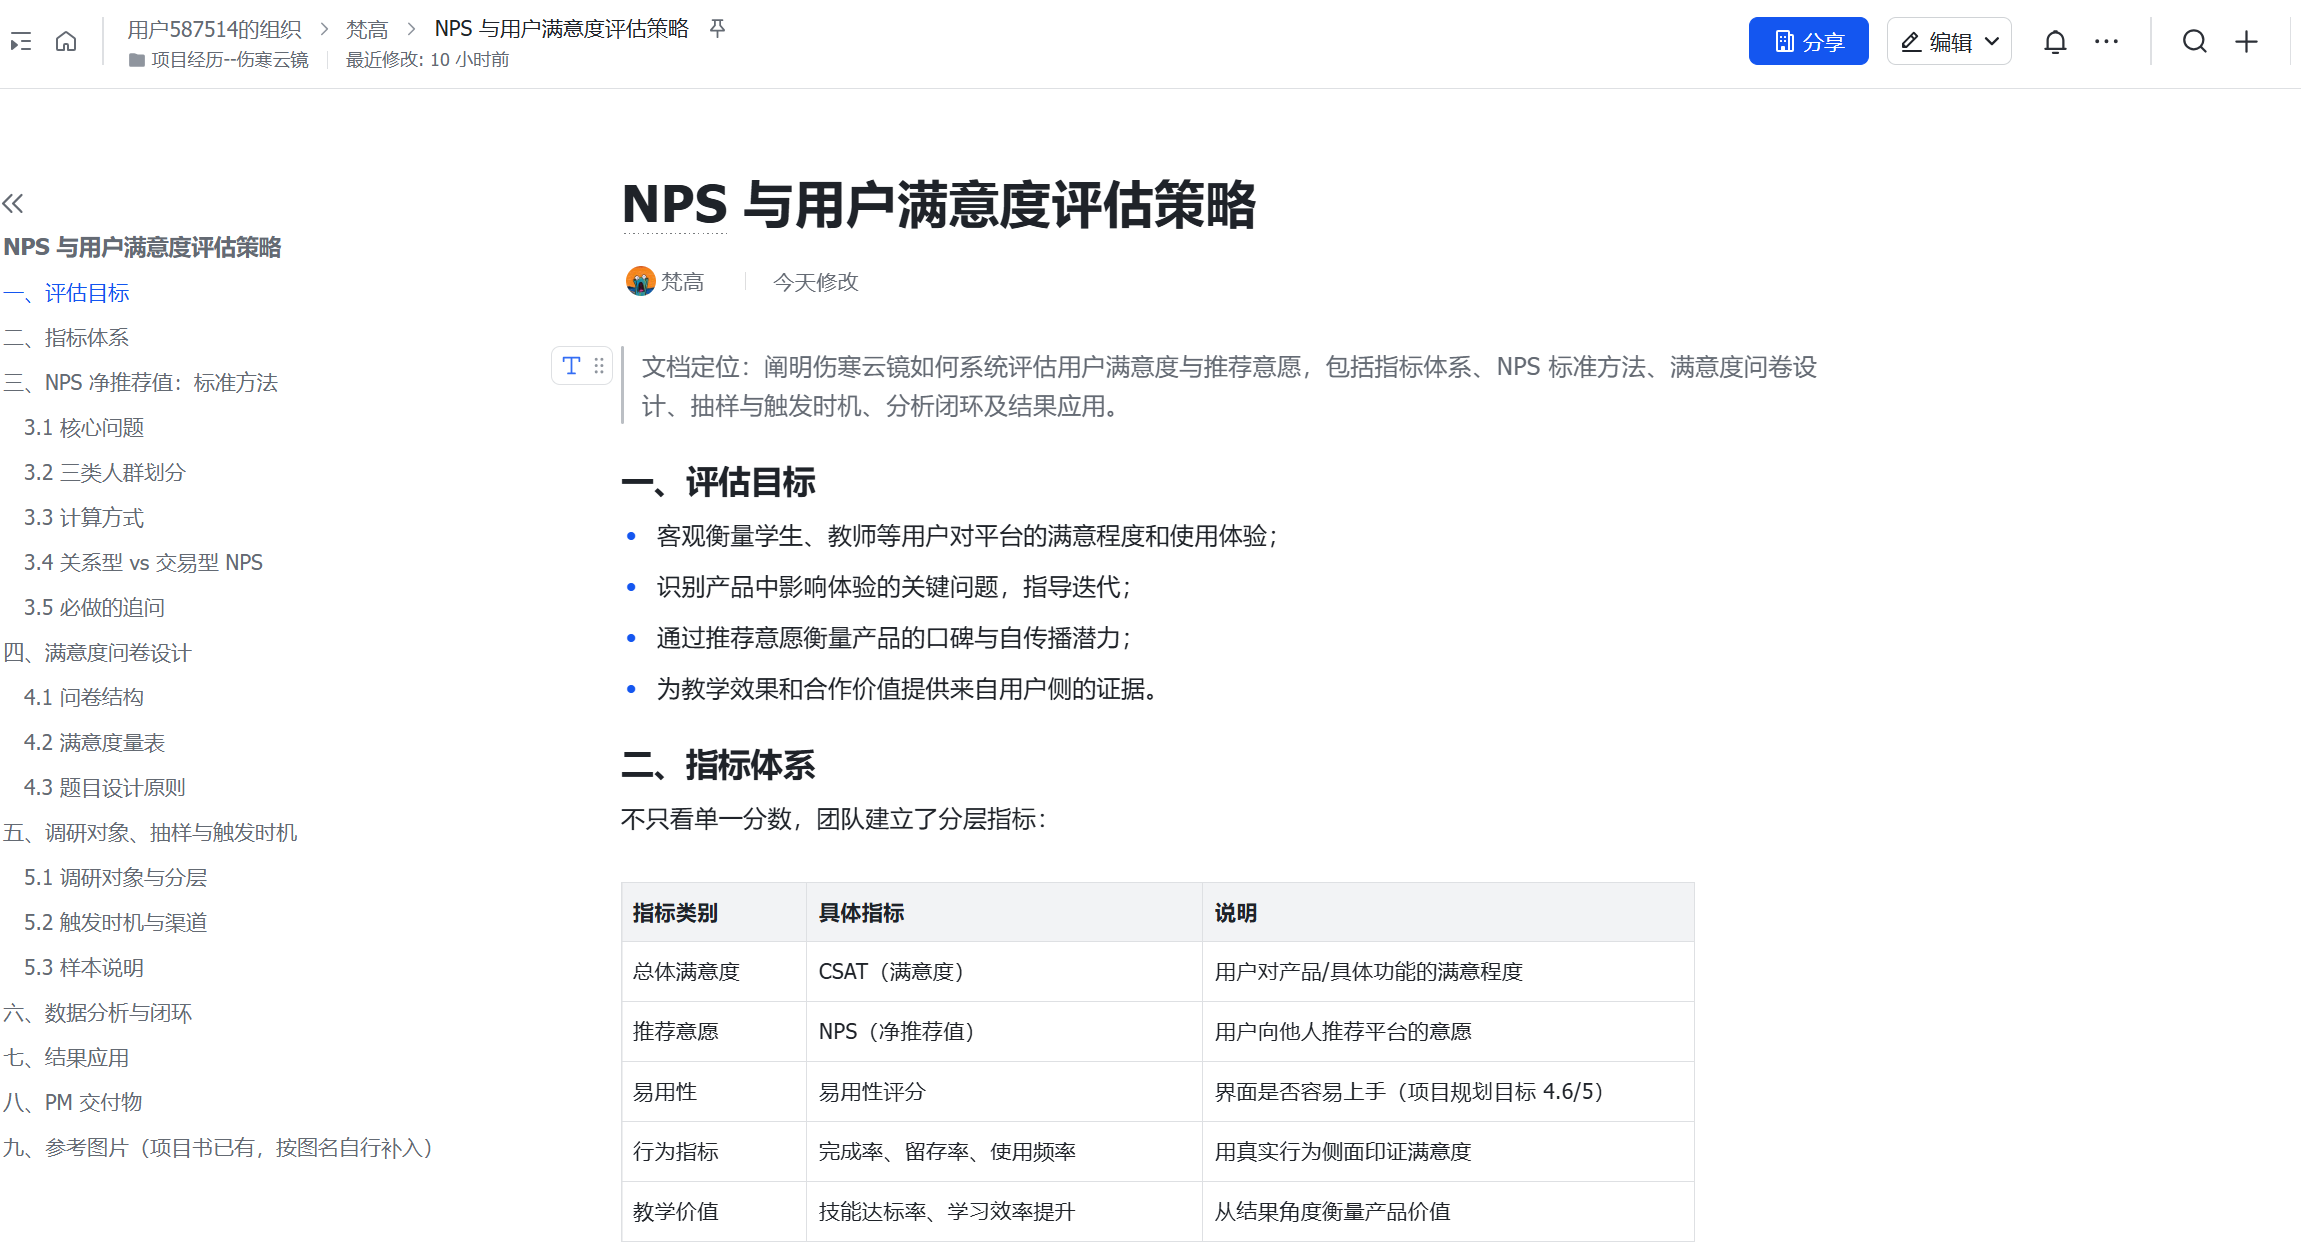This screenshot has width=2301, height=1259.
Task: Open the 编辑 mode dropdown
Action: pos(1949,41)
